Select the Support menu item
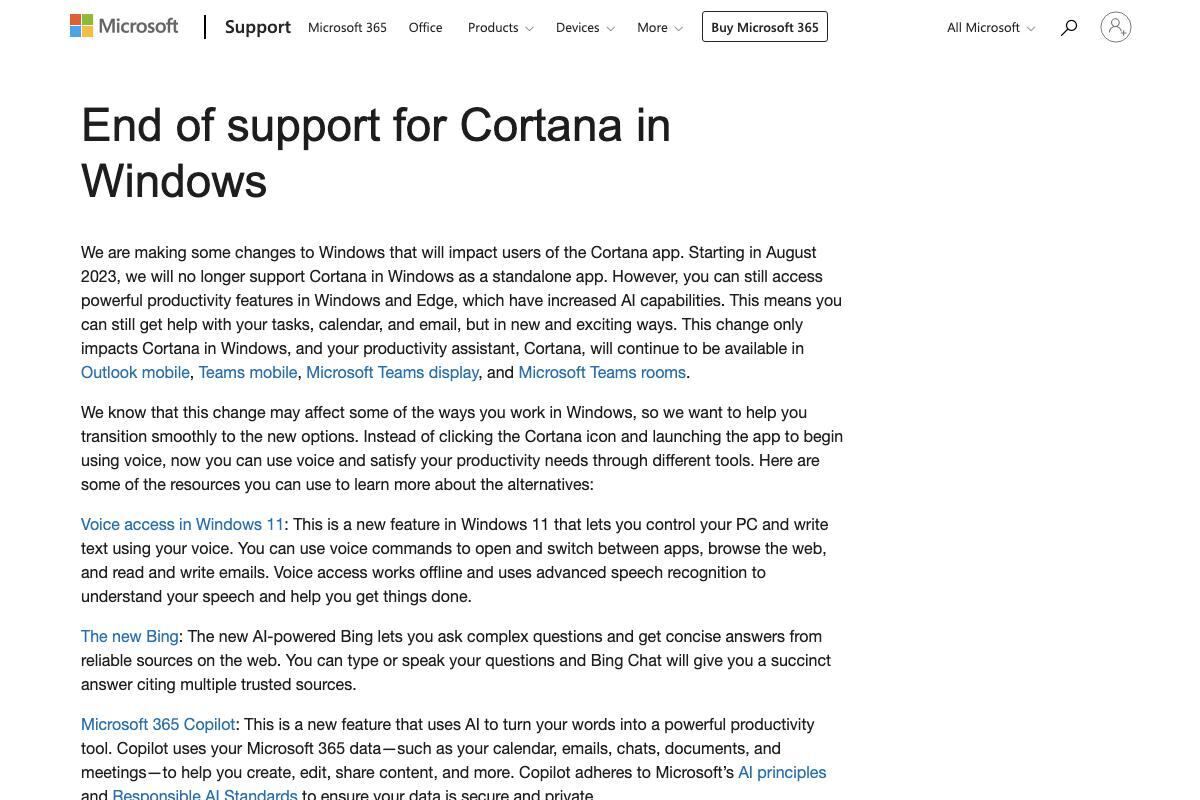Image resolution: width=1200 pixels, height=800 pixels. click(257, 27)
